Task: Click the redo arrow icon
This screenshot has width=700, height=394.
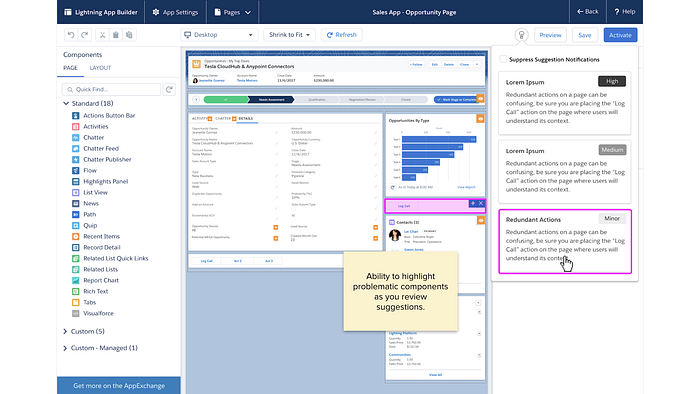Action: coord(84,35)
